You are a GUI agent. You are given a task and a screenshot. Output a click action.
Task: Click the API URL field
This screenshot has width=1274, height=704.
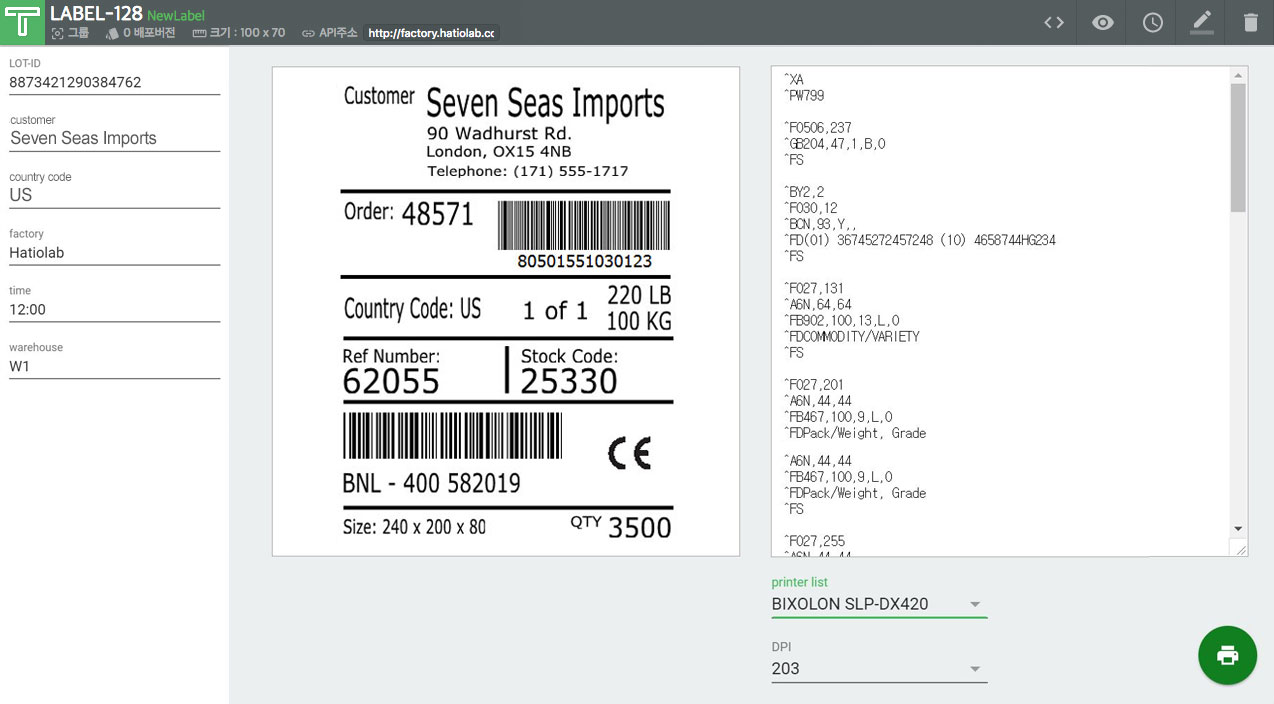tap(431, 33)
